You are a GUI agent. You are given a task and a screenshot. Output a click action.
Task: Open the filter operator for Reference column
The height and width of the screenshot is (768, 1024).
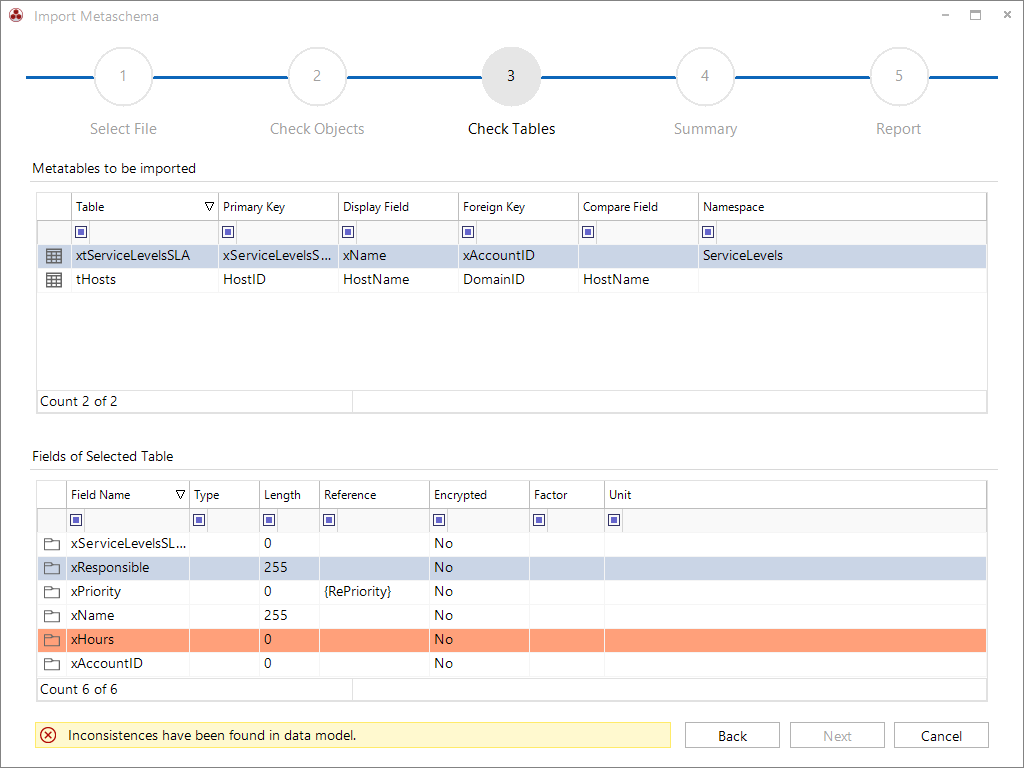pyautogui.click(x=329, y=520)
